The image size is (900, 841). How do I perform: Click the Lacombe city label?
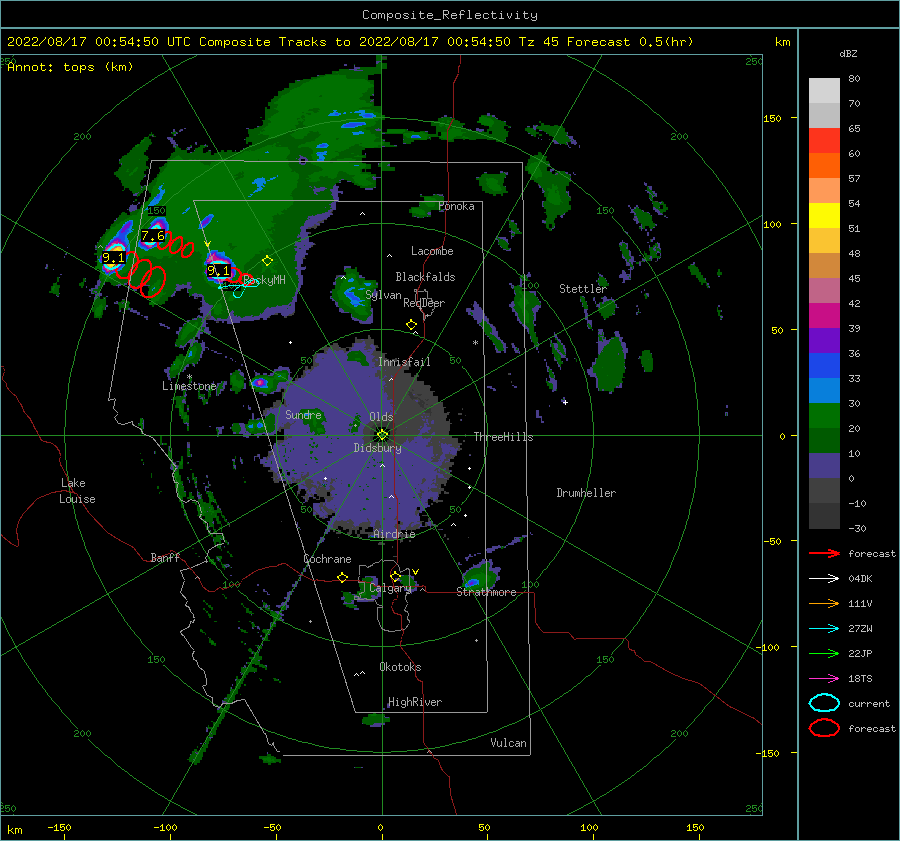click(x=432, y=251)
